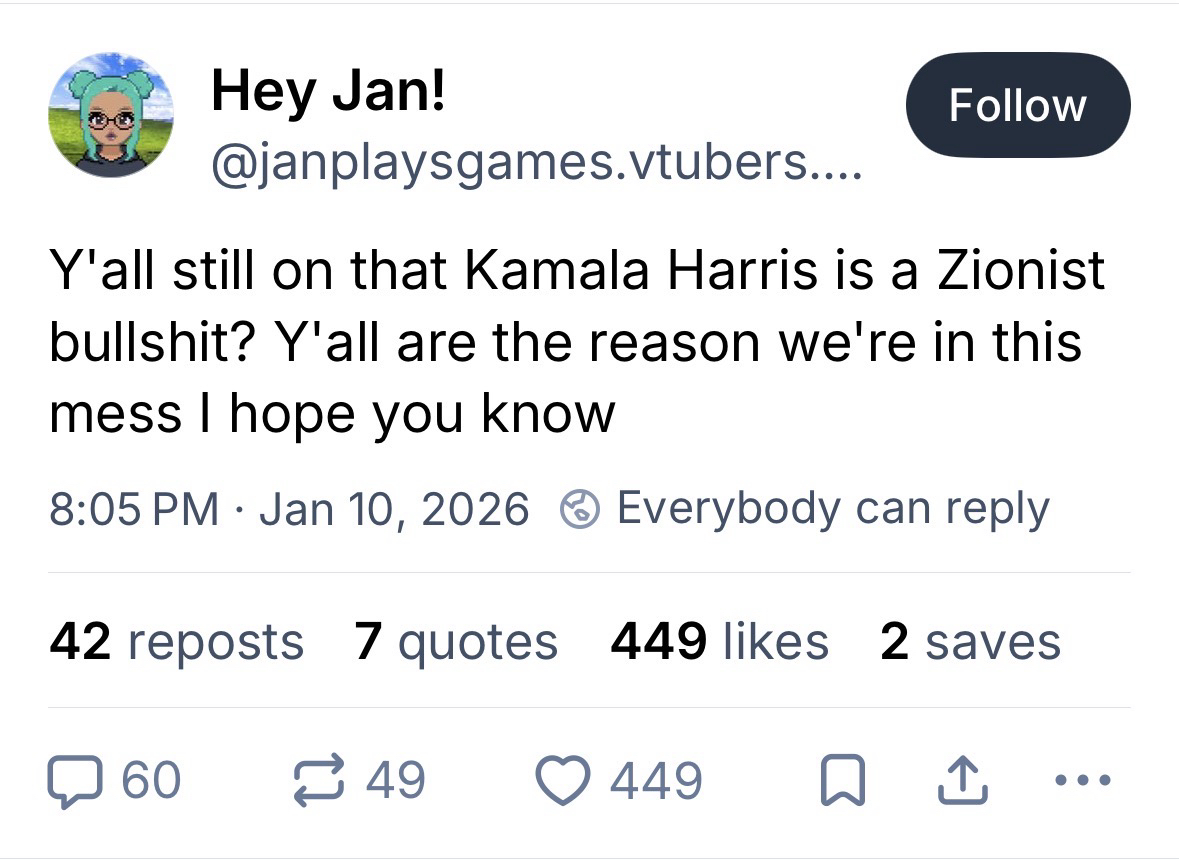View the 7 quotes list
This screenshot has height=860, width=1179.
point(455,641)
